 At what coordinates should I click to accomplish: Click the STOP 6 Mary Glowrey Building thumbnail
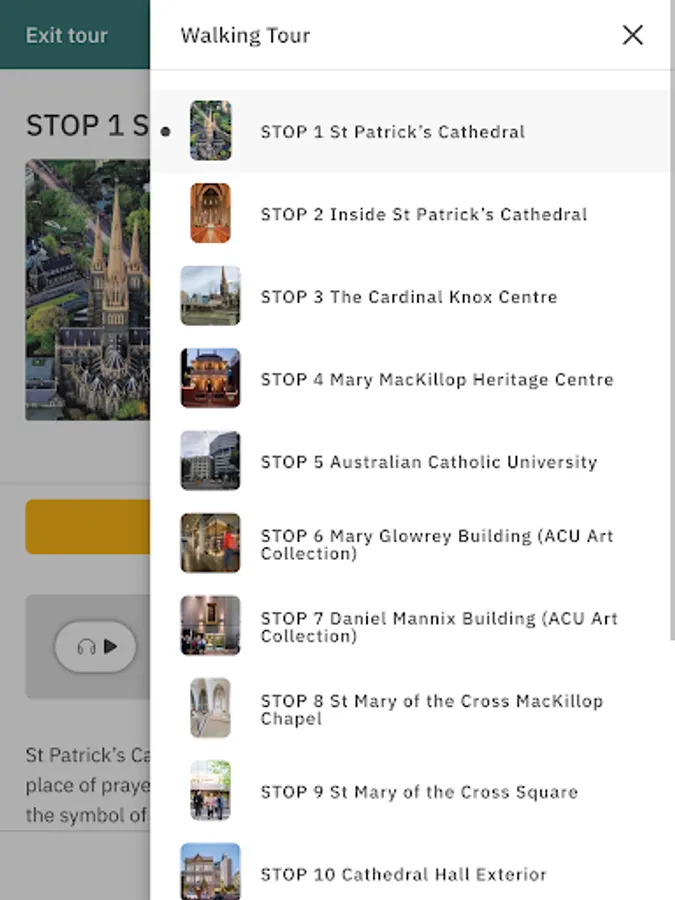point(210,543)
